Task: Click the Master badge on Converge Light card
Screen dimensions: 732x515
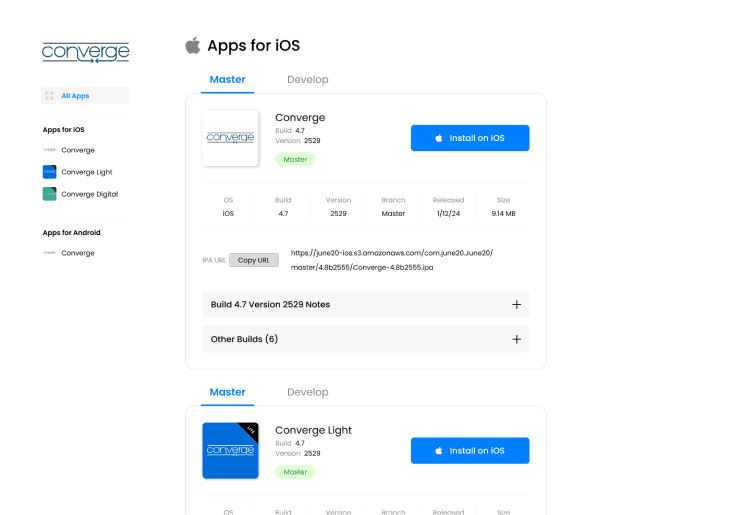Action: (296, 472)
